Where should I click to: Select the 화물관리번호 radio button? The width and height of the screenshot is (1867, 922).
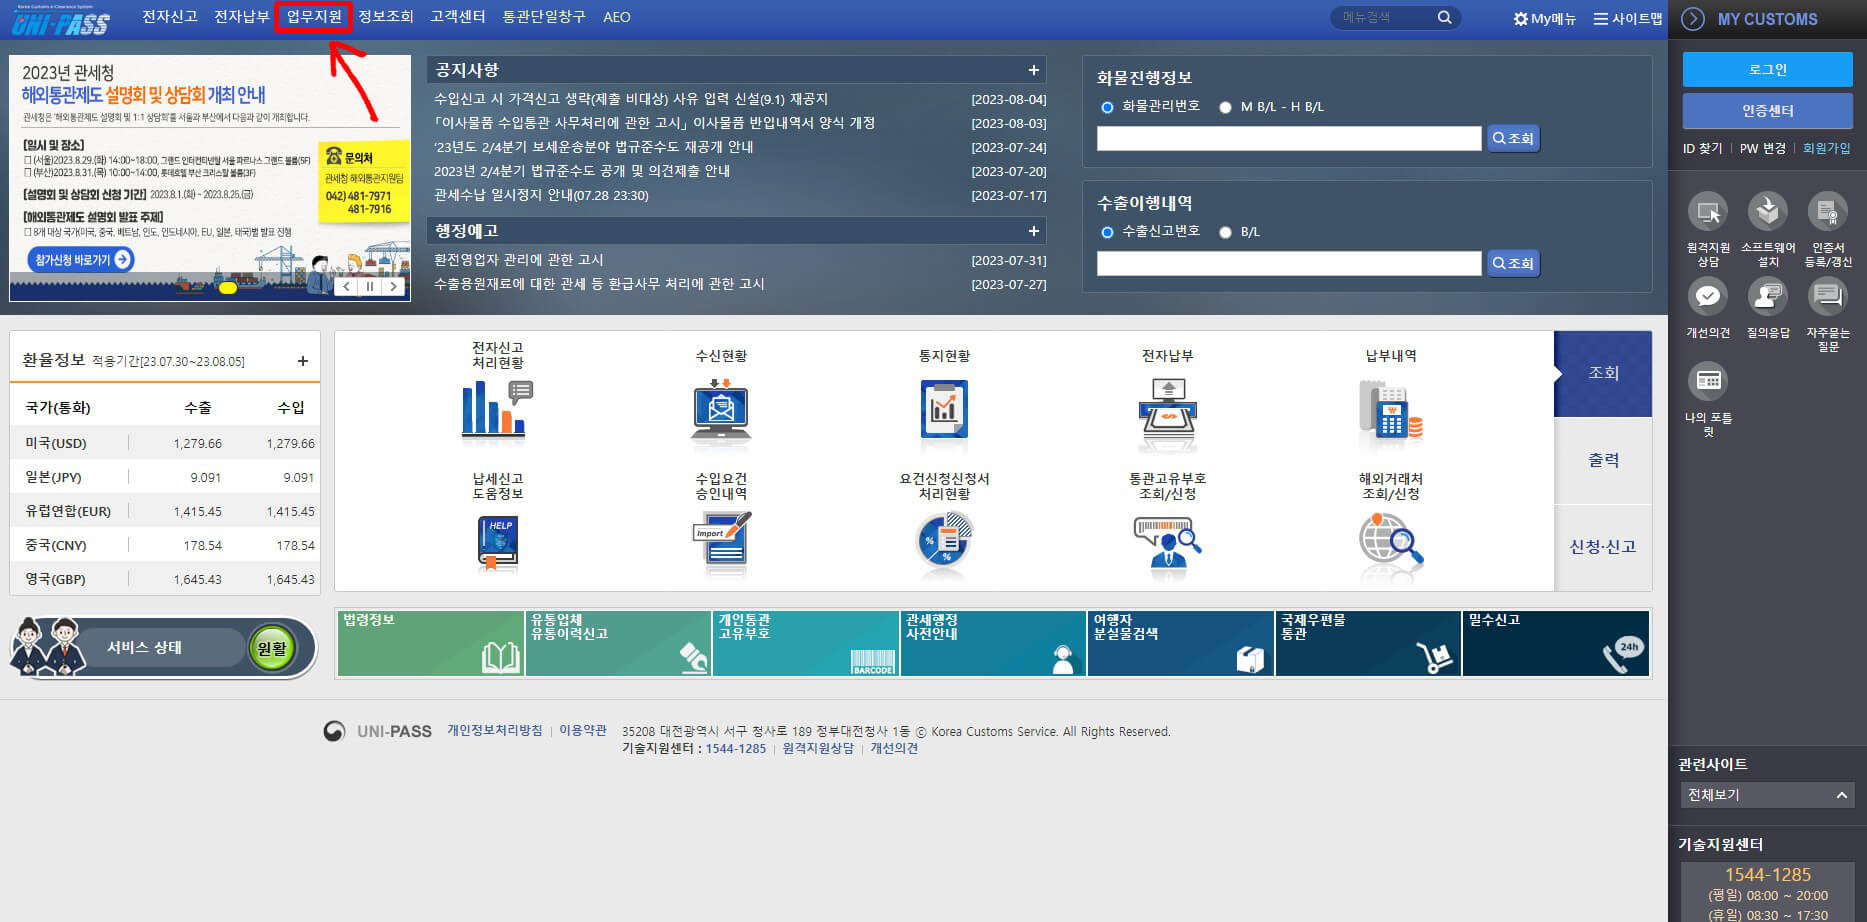1106,107
